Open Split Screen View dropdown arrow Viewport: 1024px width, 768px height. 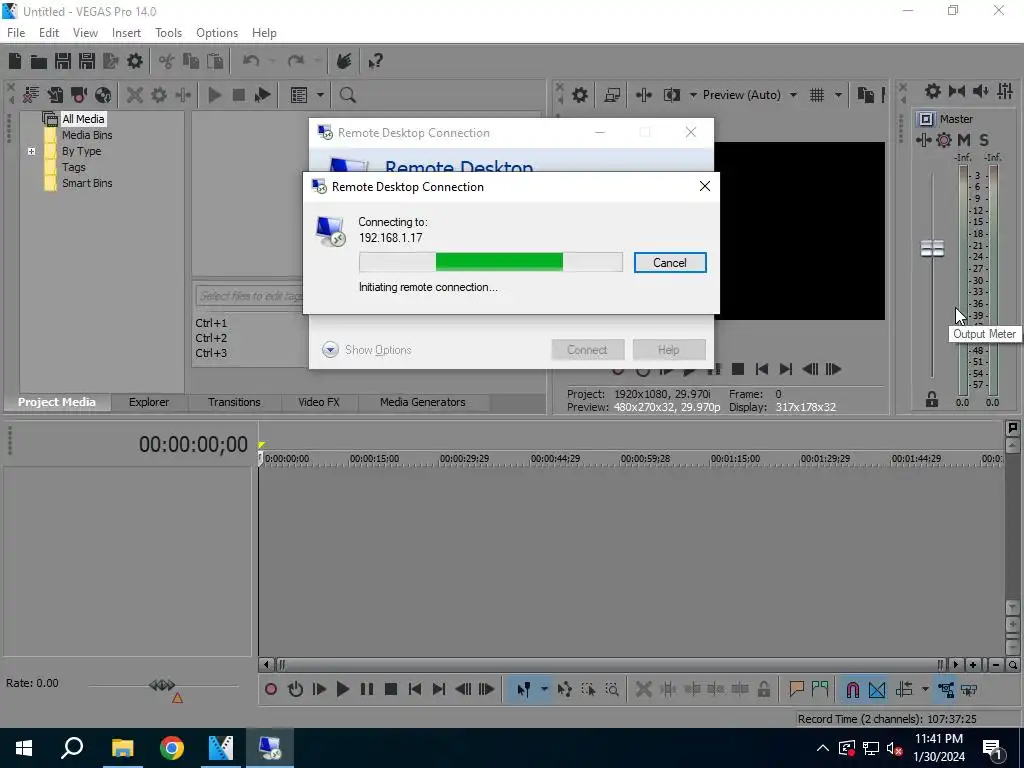(693, 95)
